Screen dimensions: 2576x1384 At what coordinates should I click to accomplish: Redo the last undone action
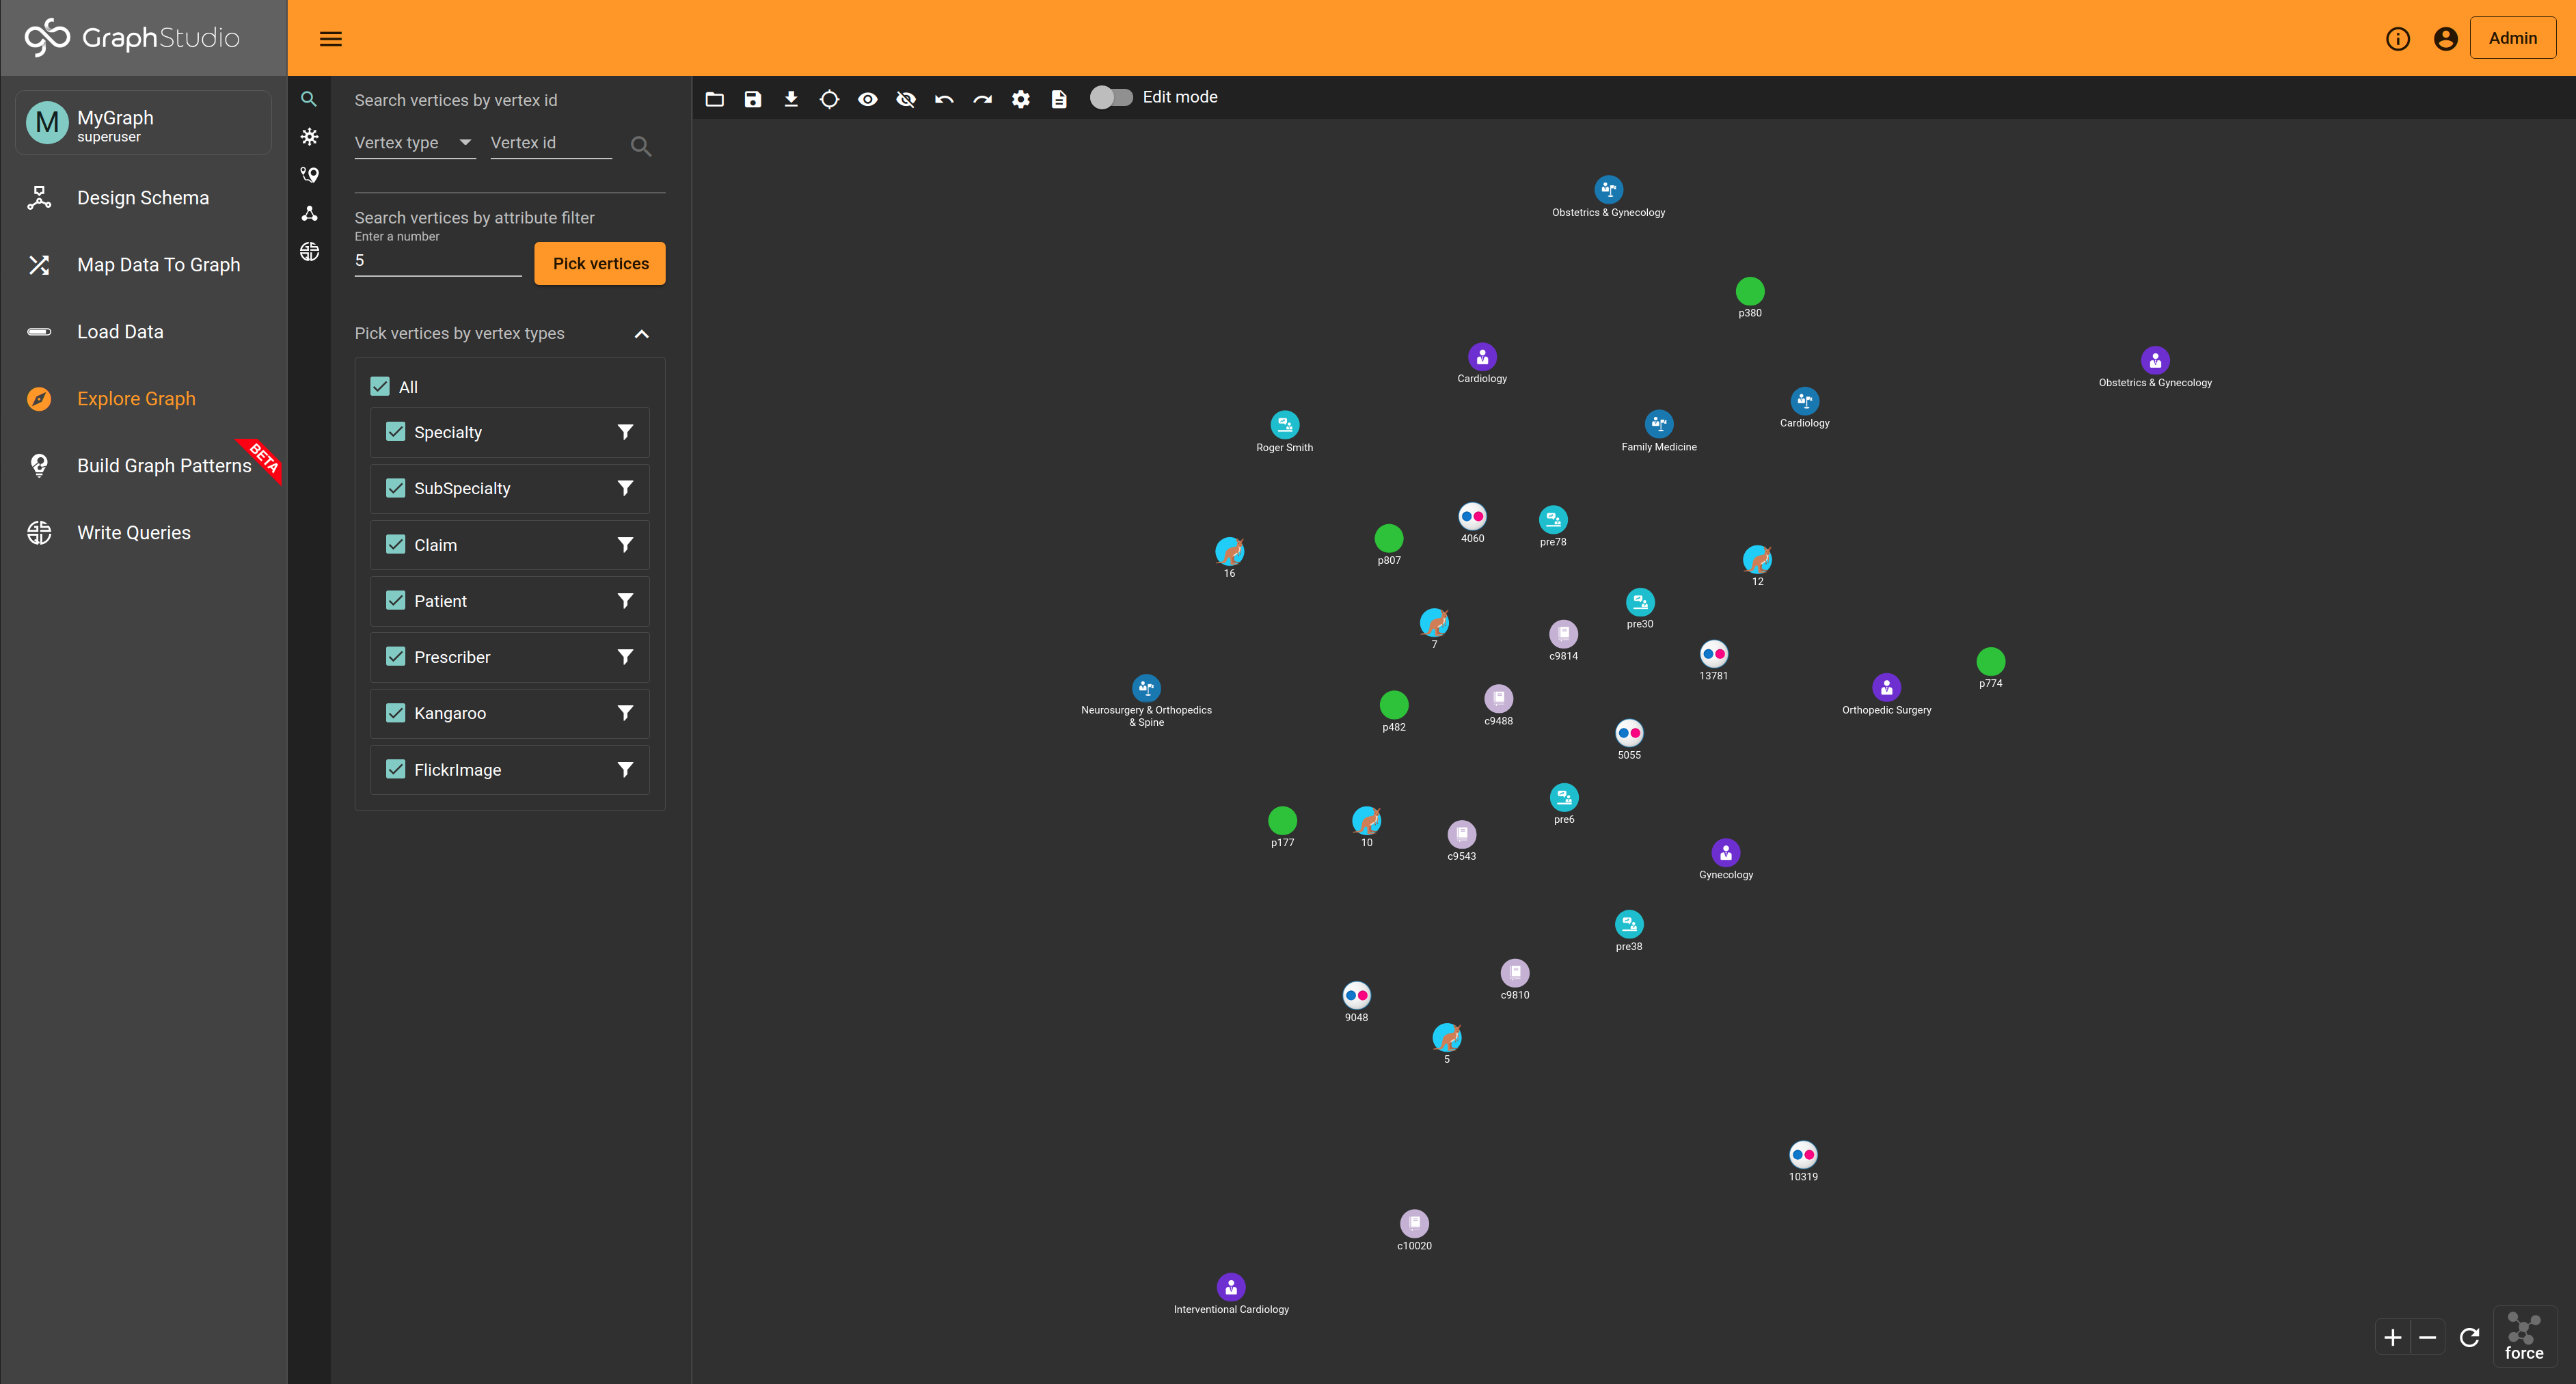click(981, 99)
